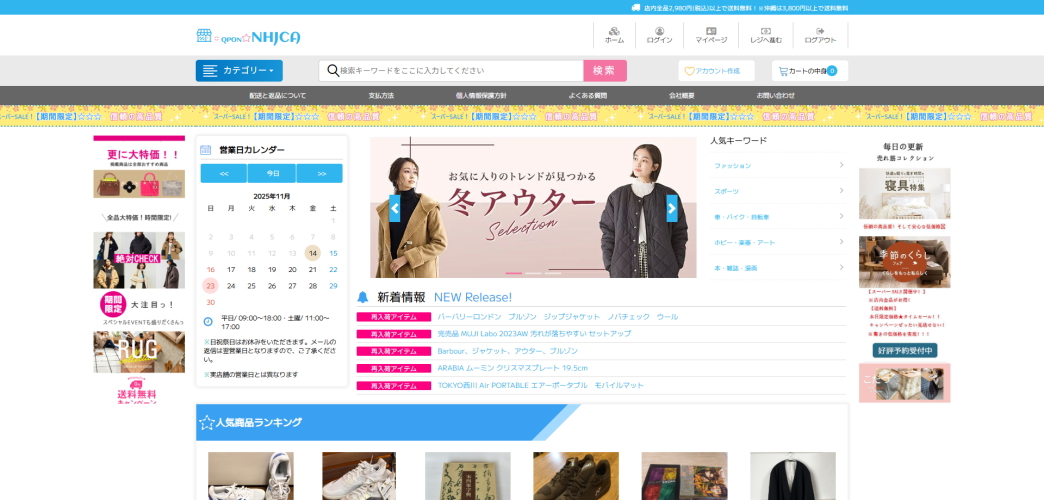Click the NHJCA store logo
1044x500 pixels.
click(x=248, y=37)
